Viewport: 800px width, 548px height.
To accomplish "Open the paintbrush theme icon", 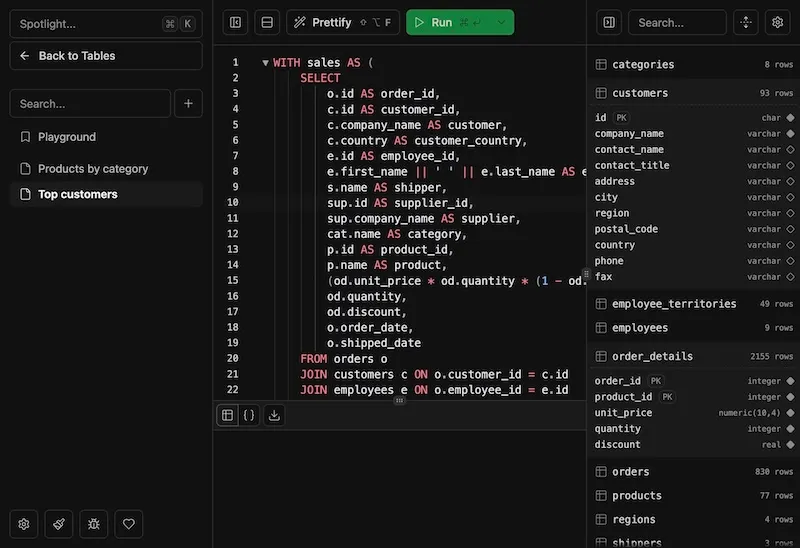I will tap(59, 523).
